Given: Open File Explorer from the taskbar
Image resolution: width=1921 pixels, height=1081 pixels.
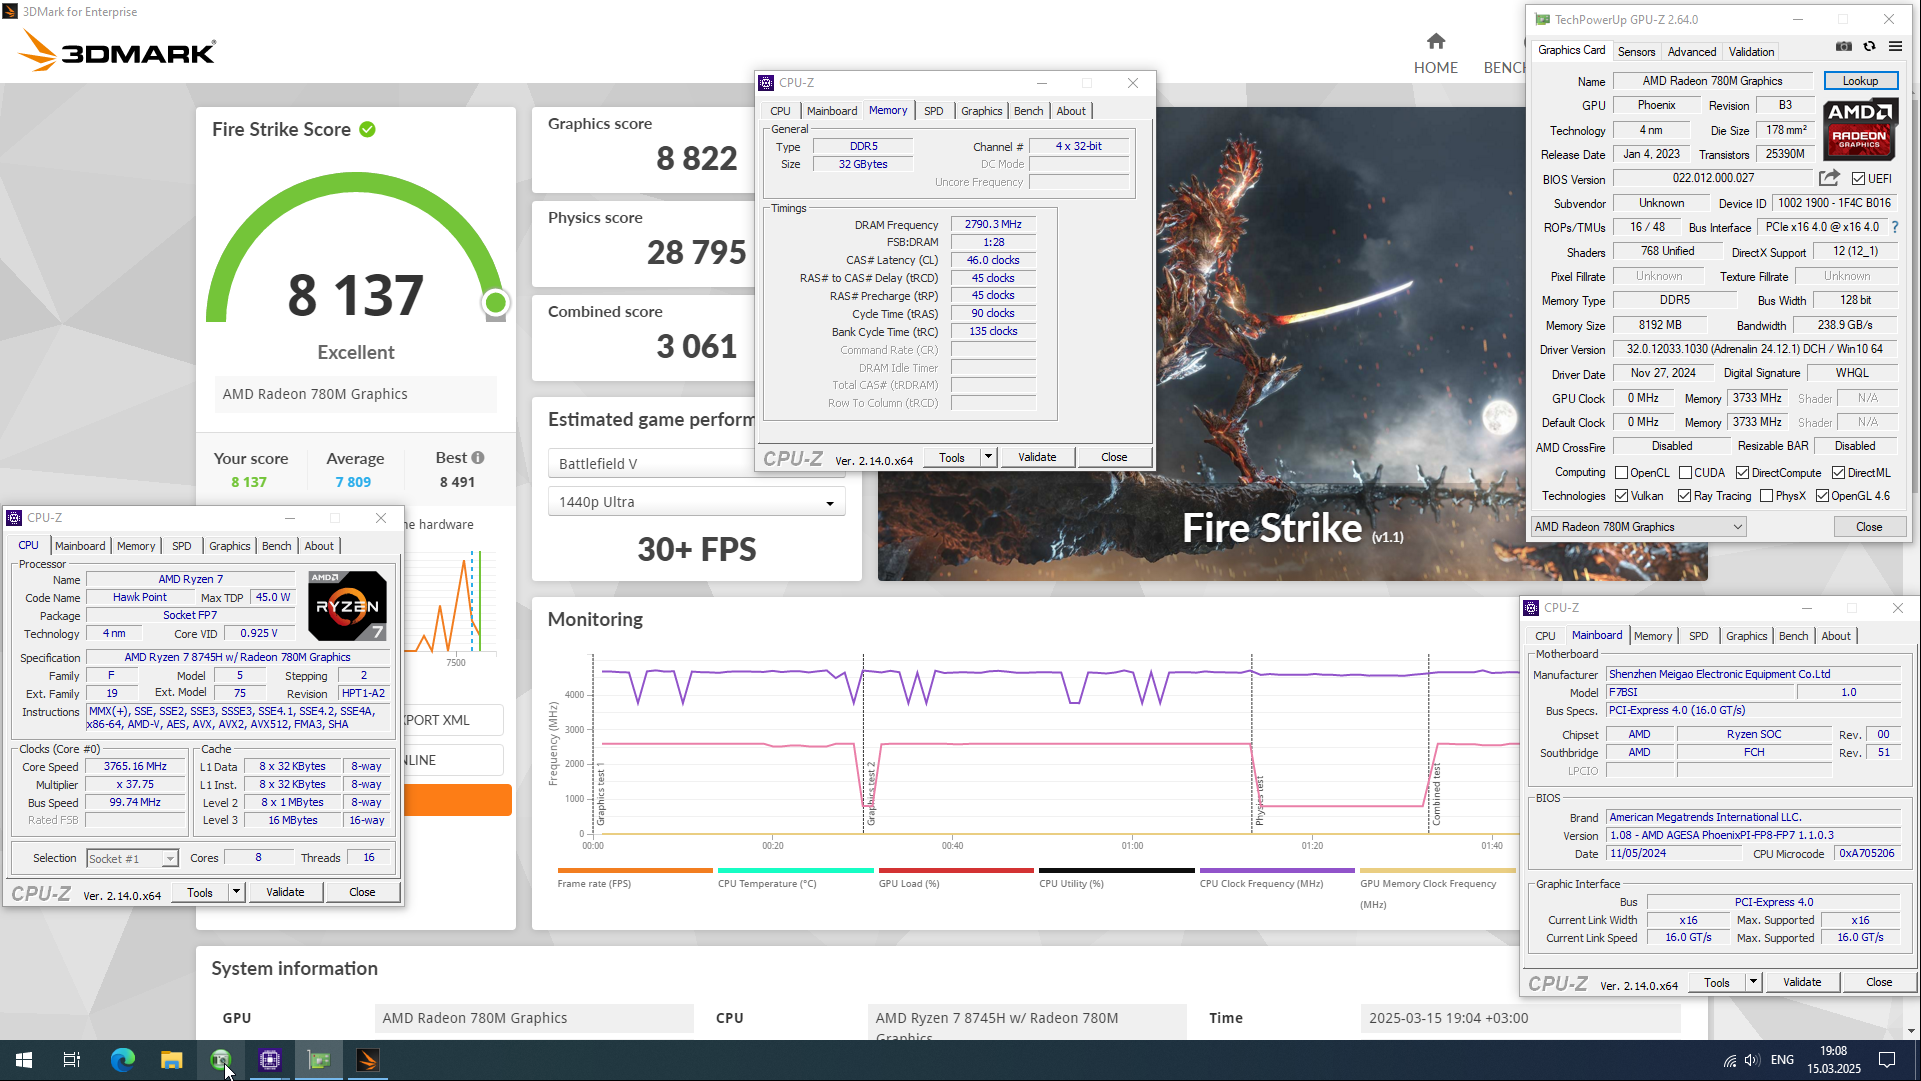Looking at the screenshot, I should pos(172,1060).
